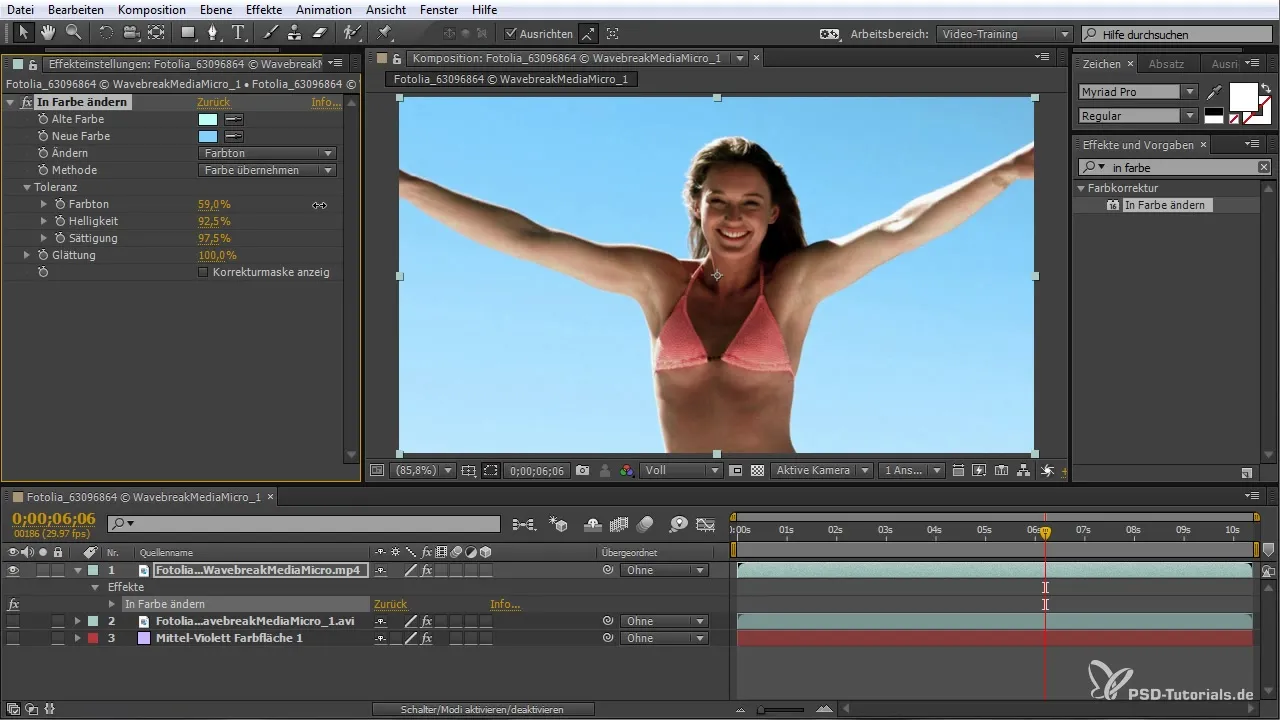1280x720 pixels.
Task: Select the Brush tool
Action: (x=271, y=33)
